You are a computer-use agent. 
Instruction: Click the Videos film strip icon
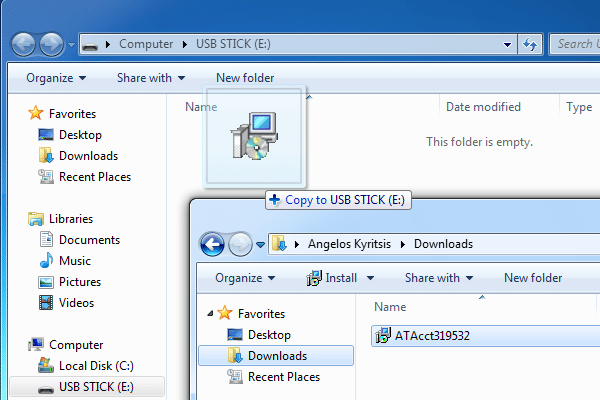[x=46, y=303]
